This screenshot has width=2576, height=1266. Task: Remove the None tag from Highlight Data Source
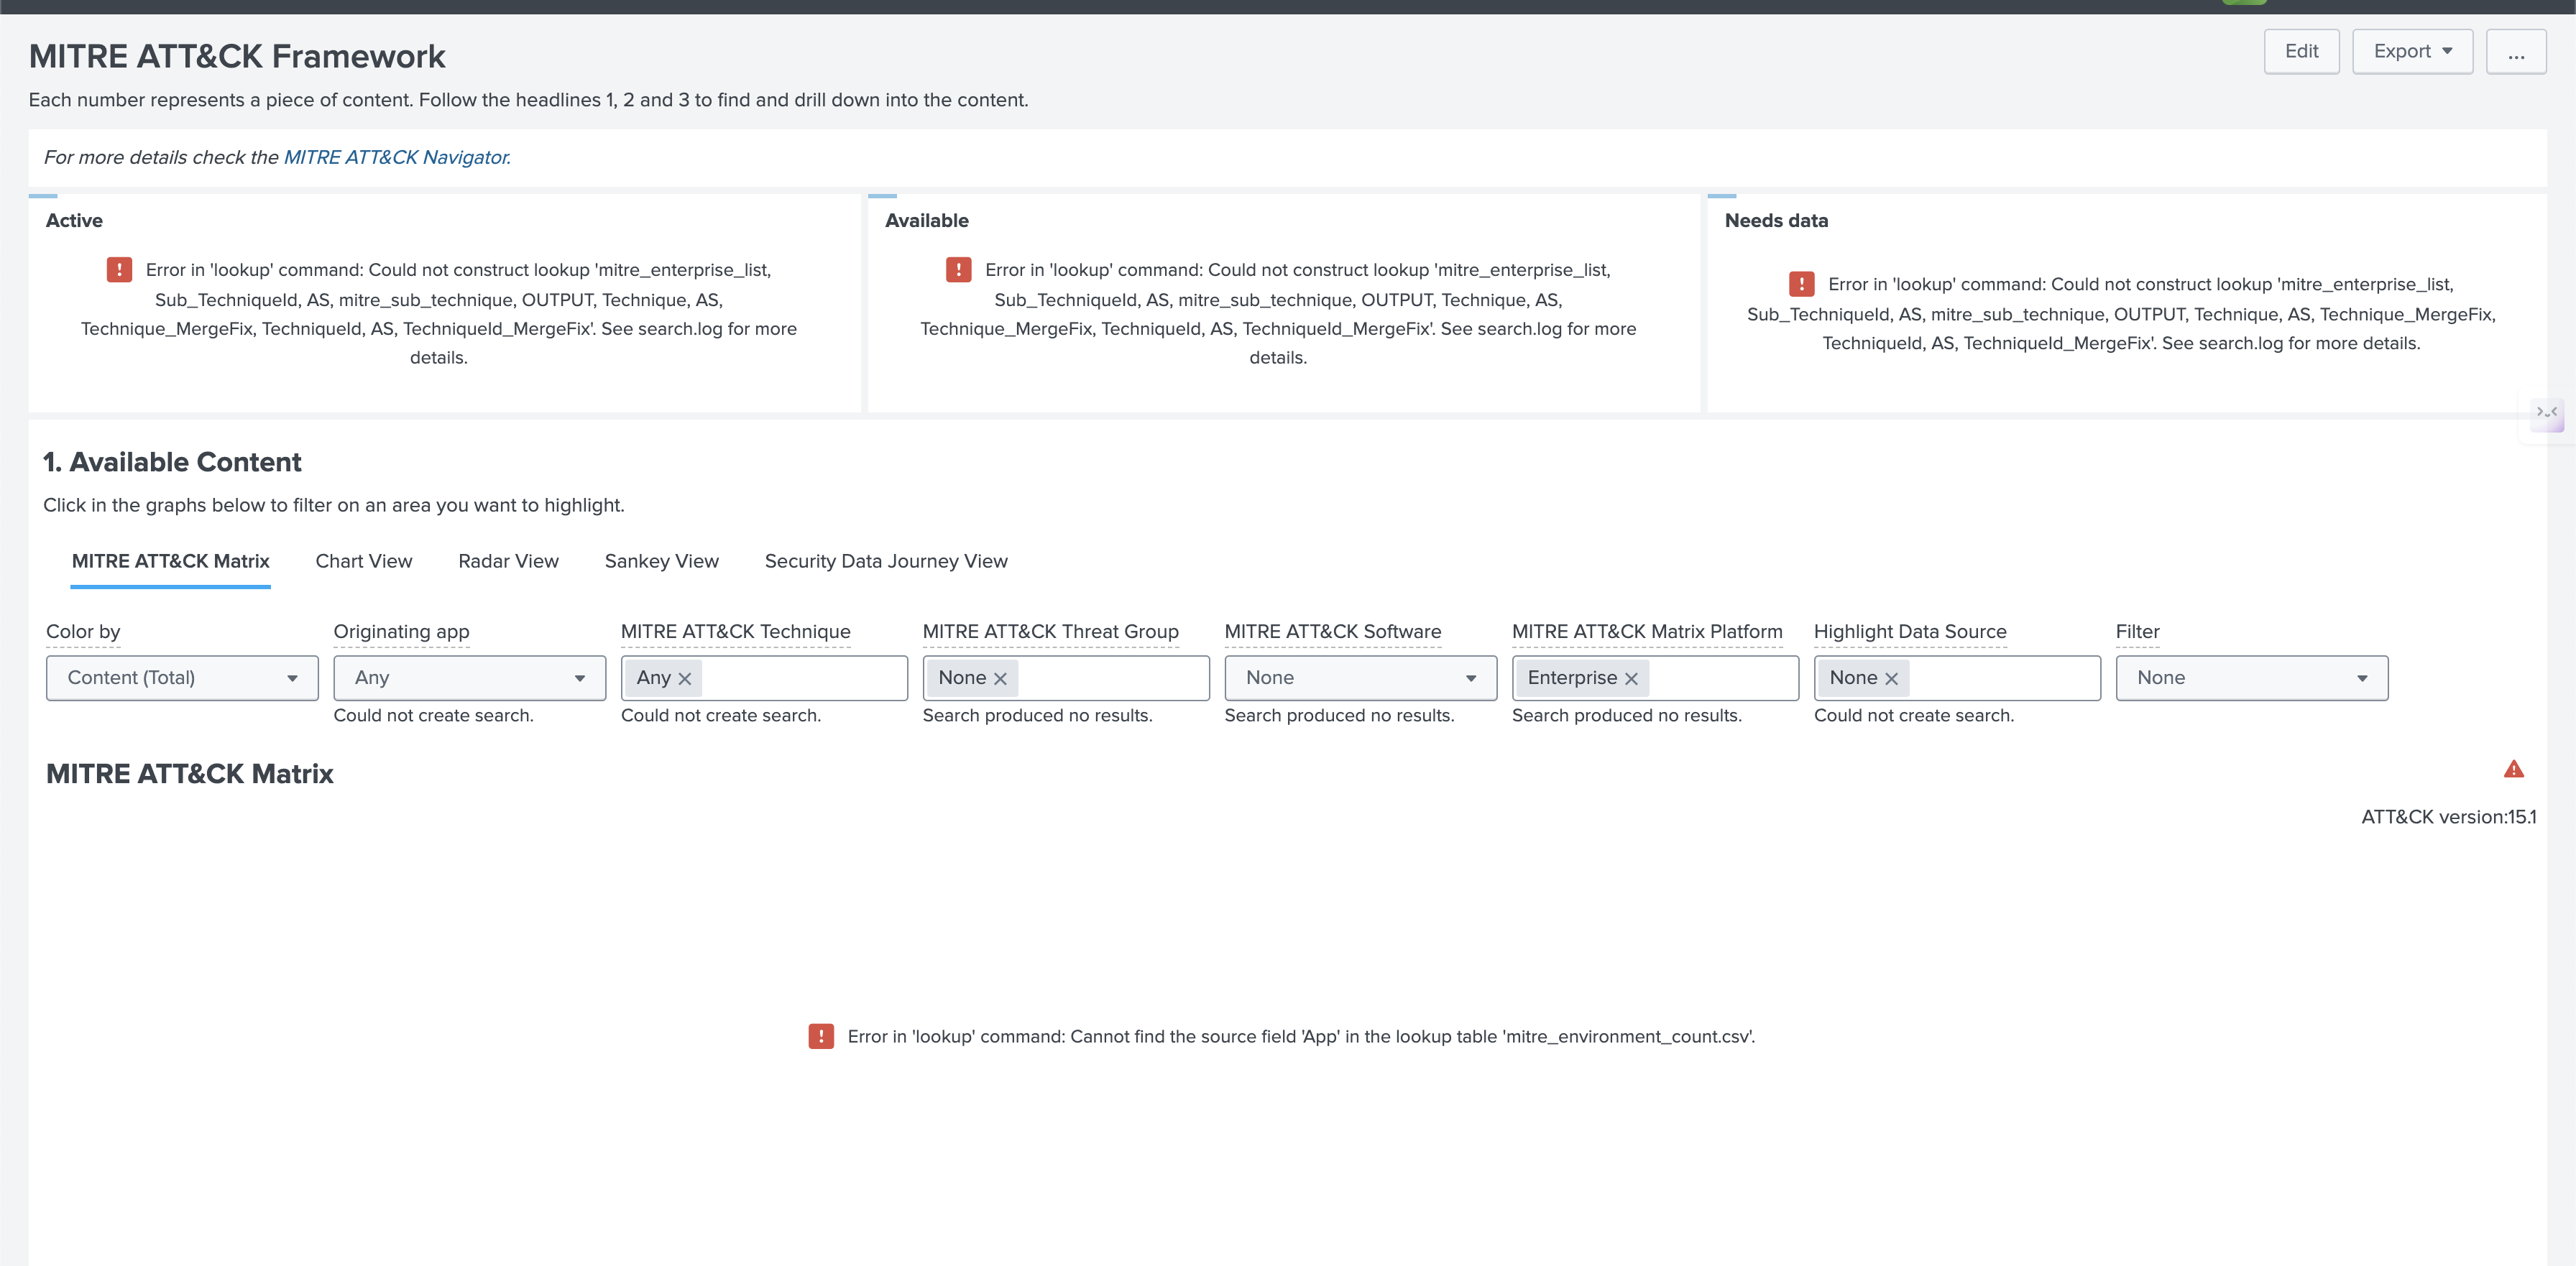tap(1891, 678)
